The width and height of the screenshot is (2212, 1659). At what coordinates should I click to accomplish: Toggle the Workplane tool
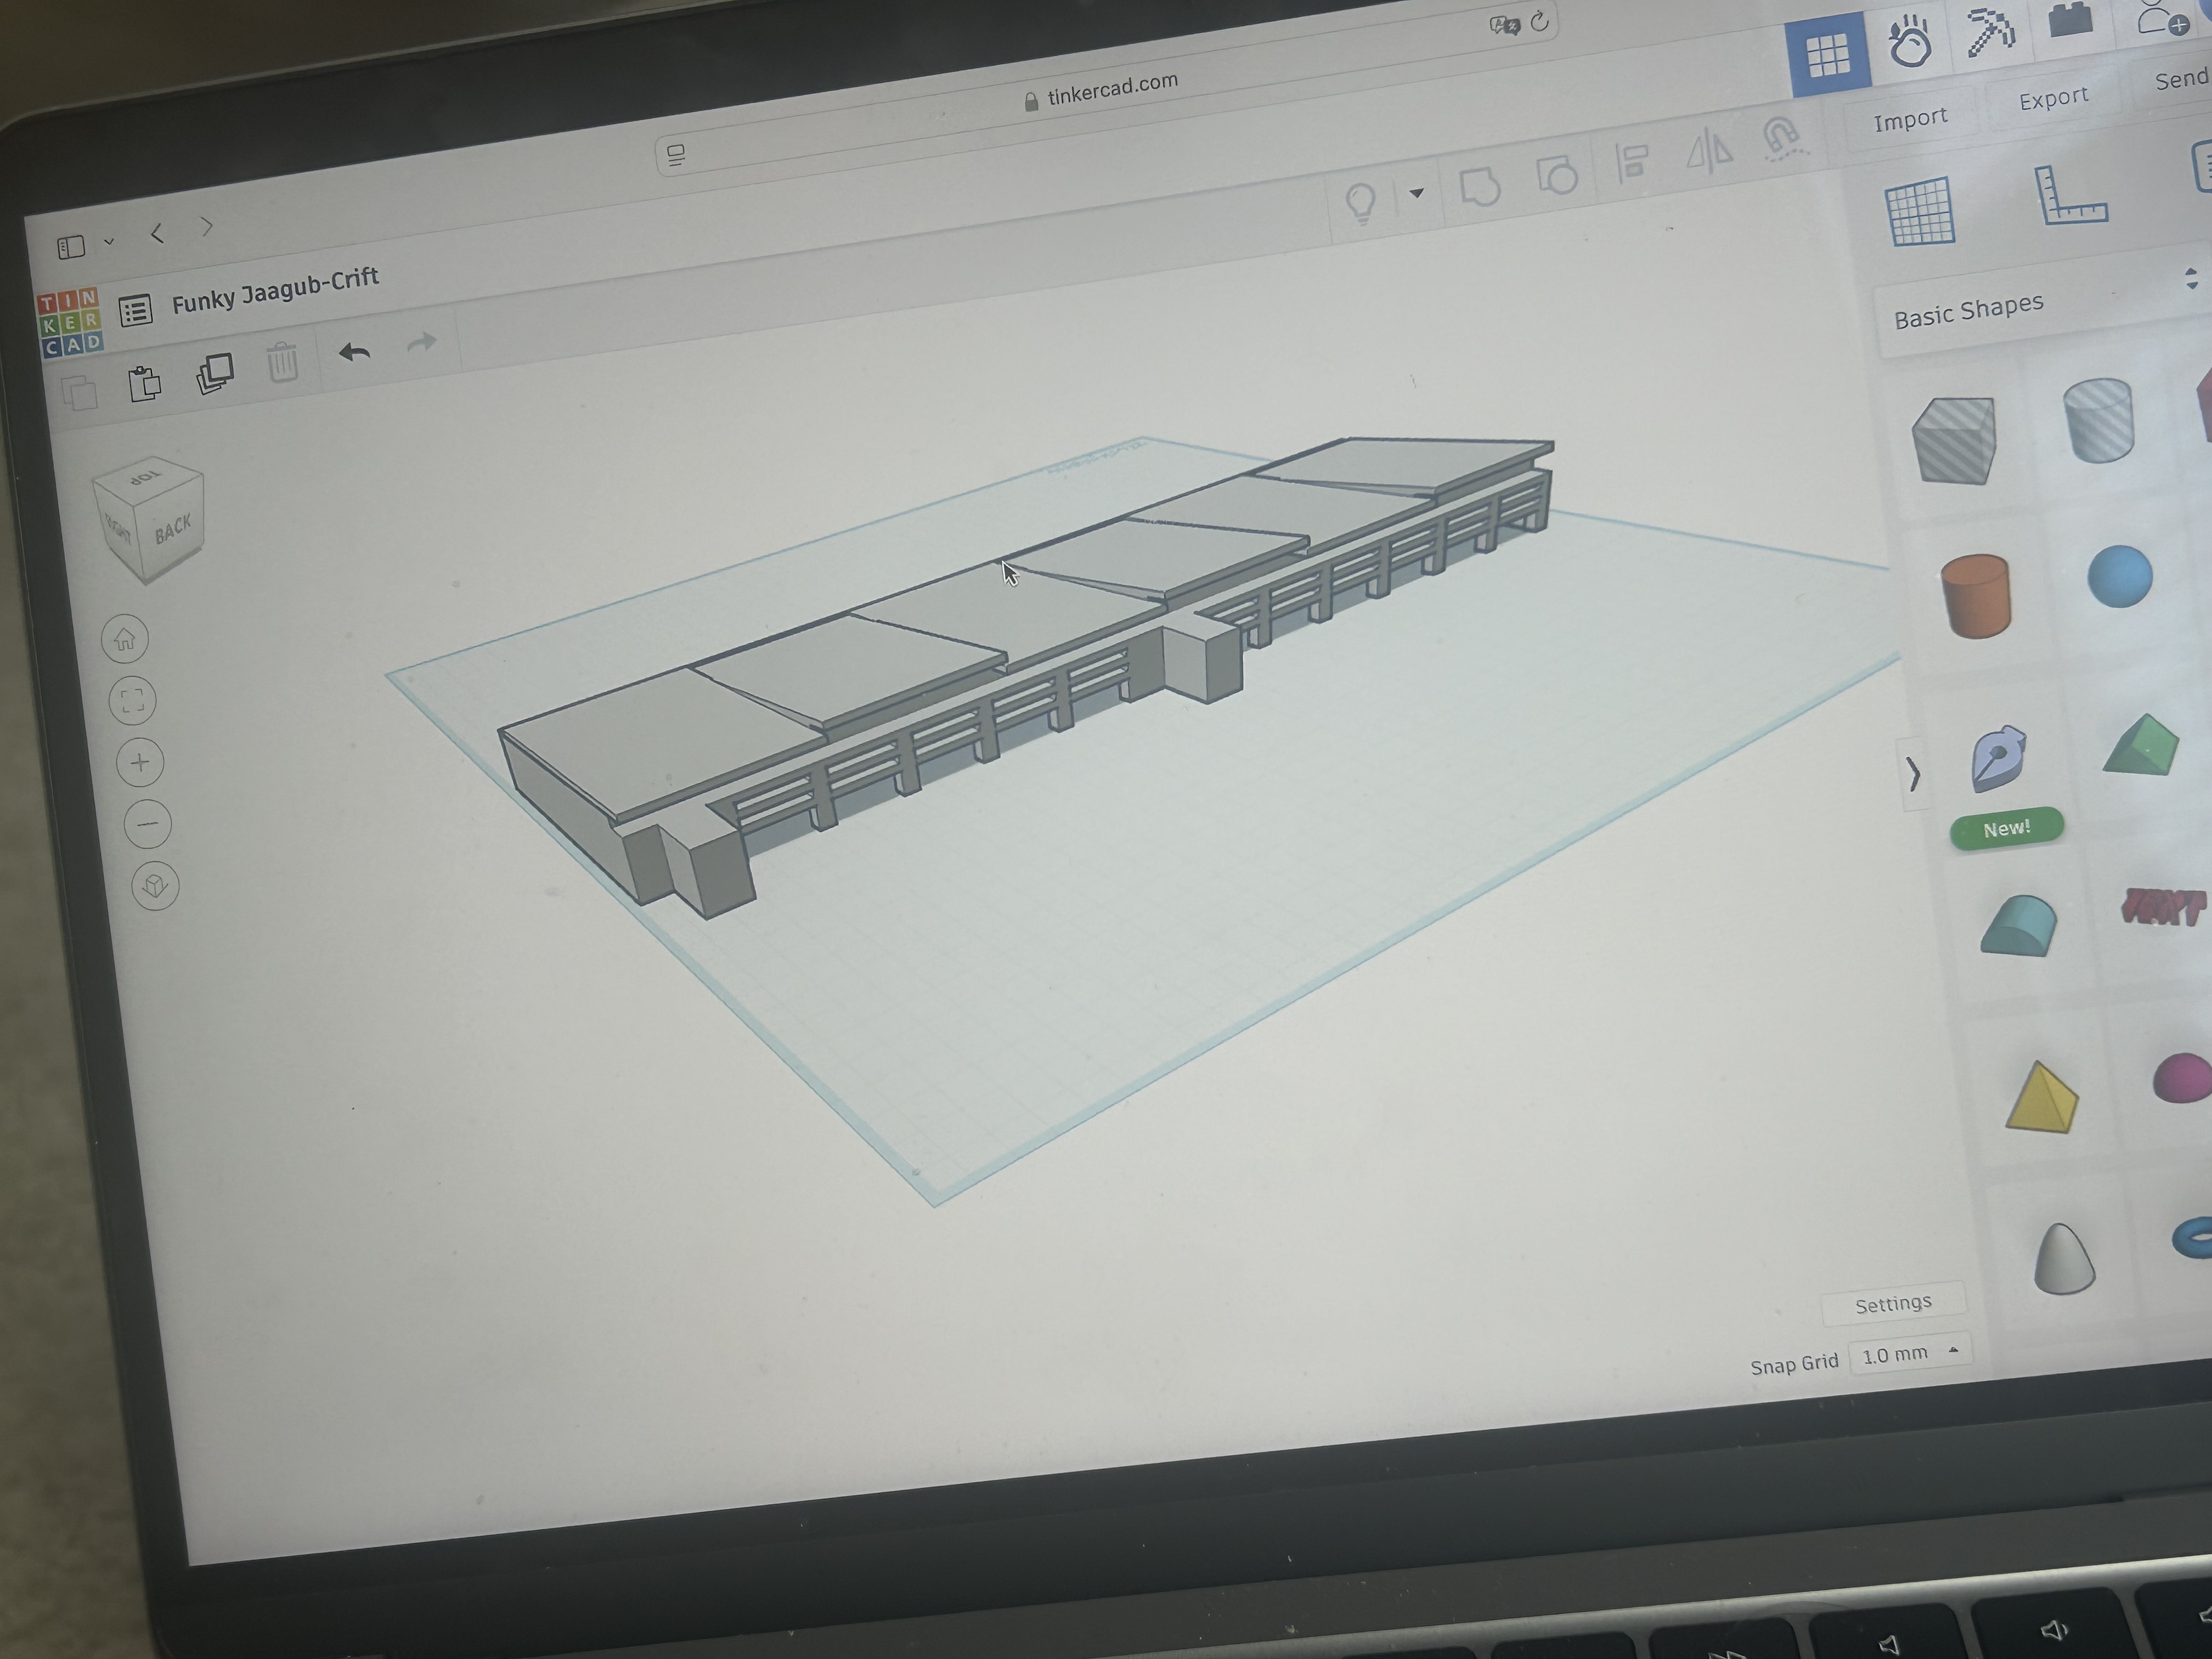pos(1920,210)
